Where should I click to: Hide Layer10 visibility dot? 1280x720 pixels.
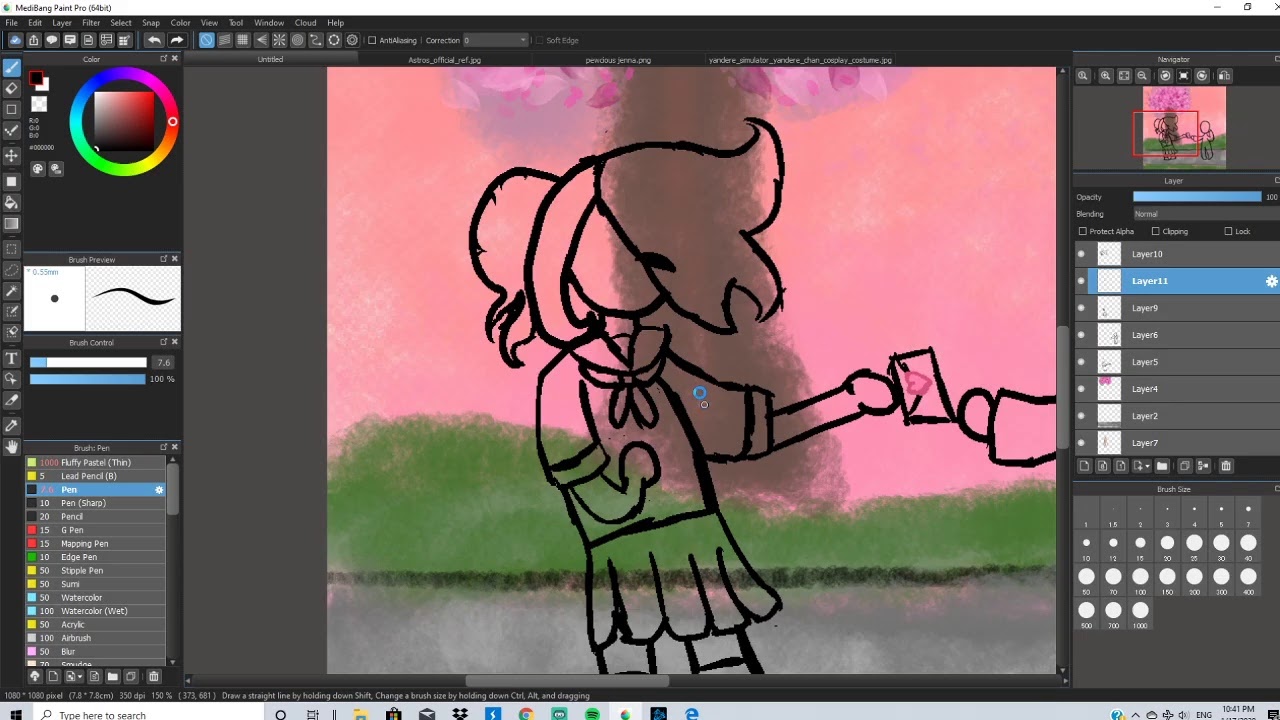(1081, 254)
